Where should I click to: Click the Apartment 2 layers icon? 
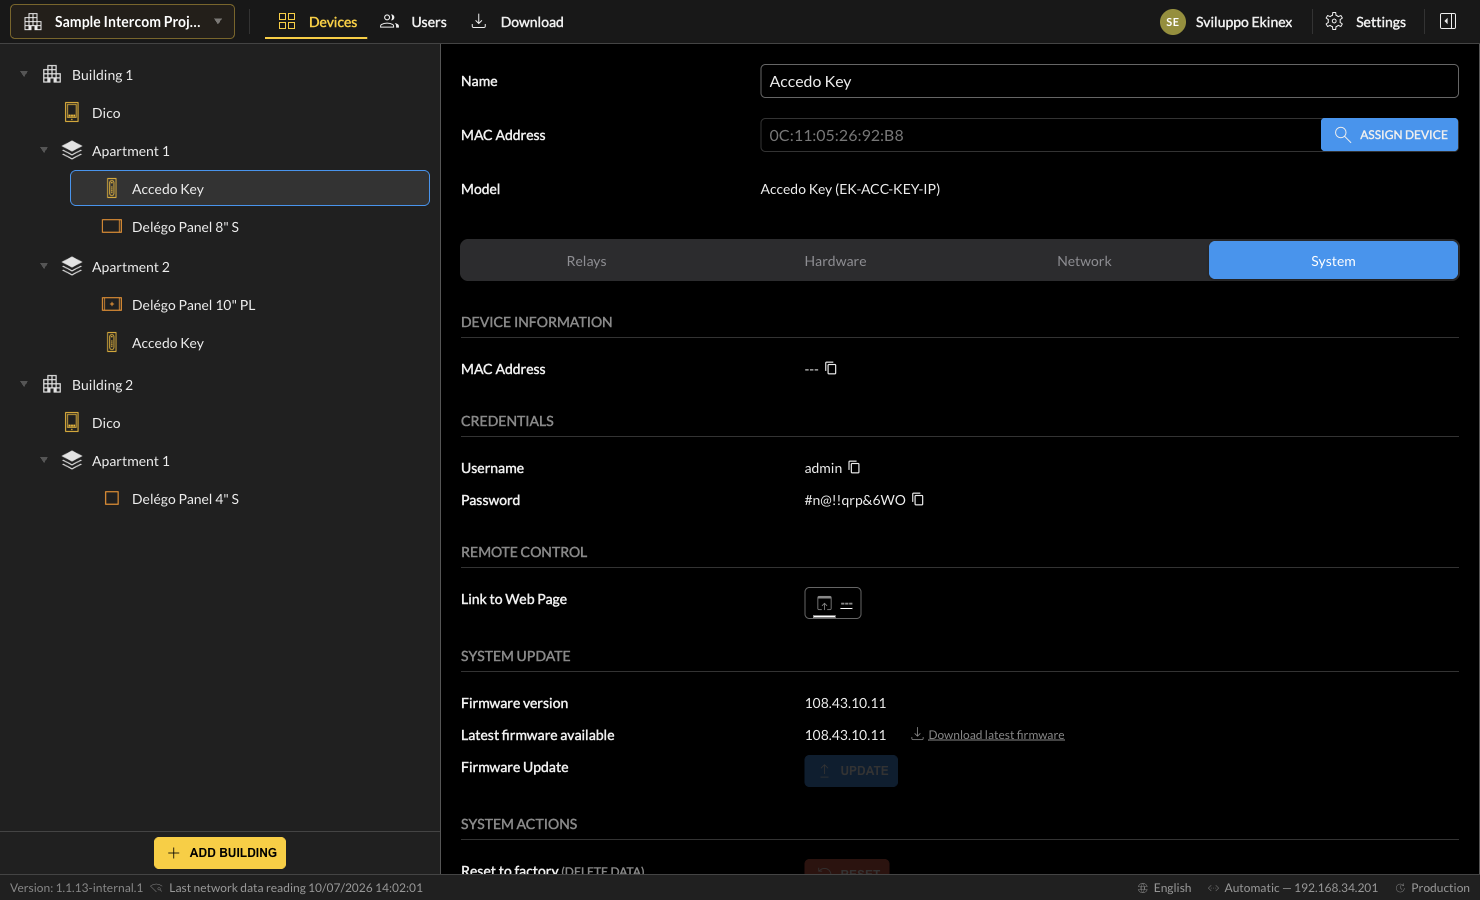72,266
